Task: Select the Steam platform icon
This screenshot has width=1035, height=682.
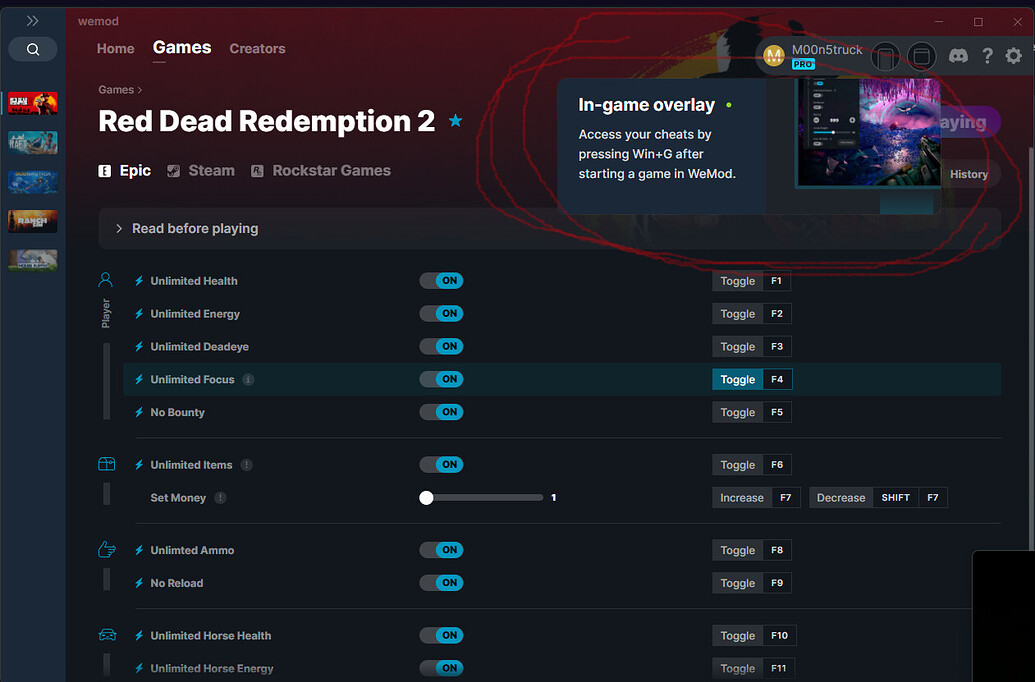Action: (x=174, y=170)
